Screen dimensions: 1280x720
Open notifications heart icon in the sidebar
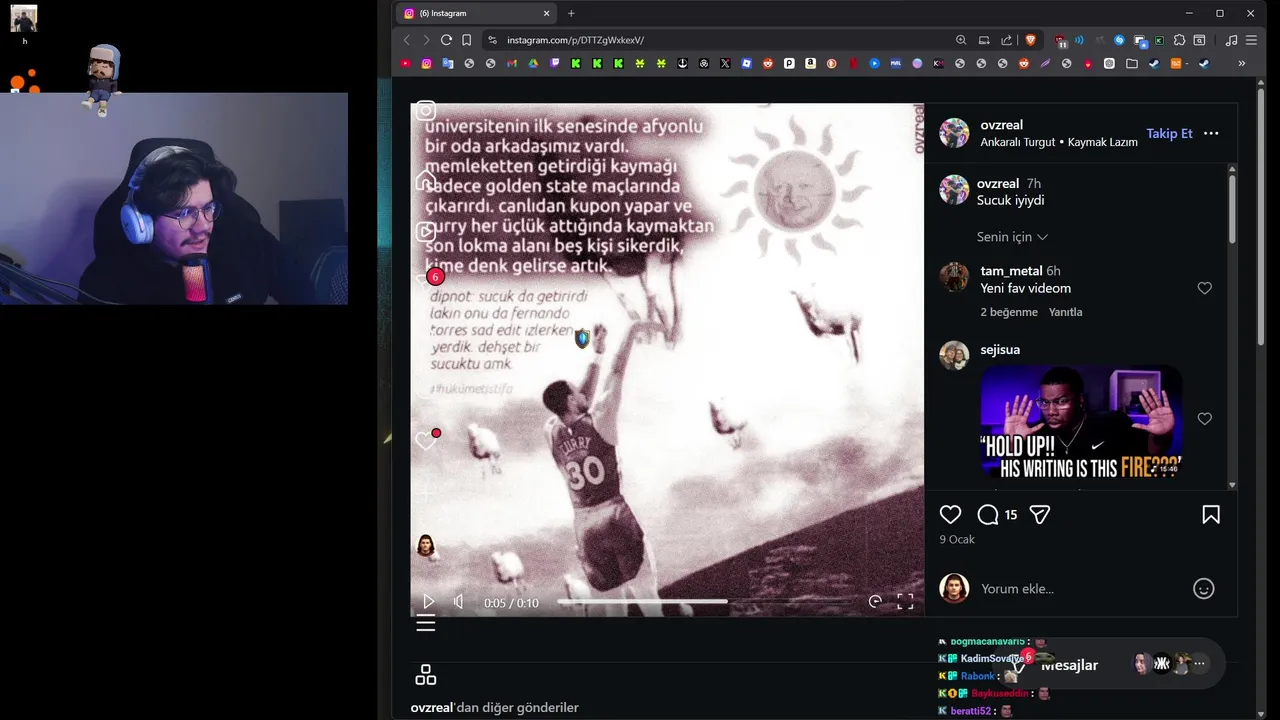[427, 440]
